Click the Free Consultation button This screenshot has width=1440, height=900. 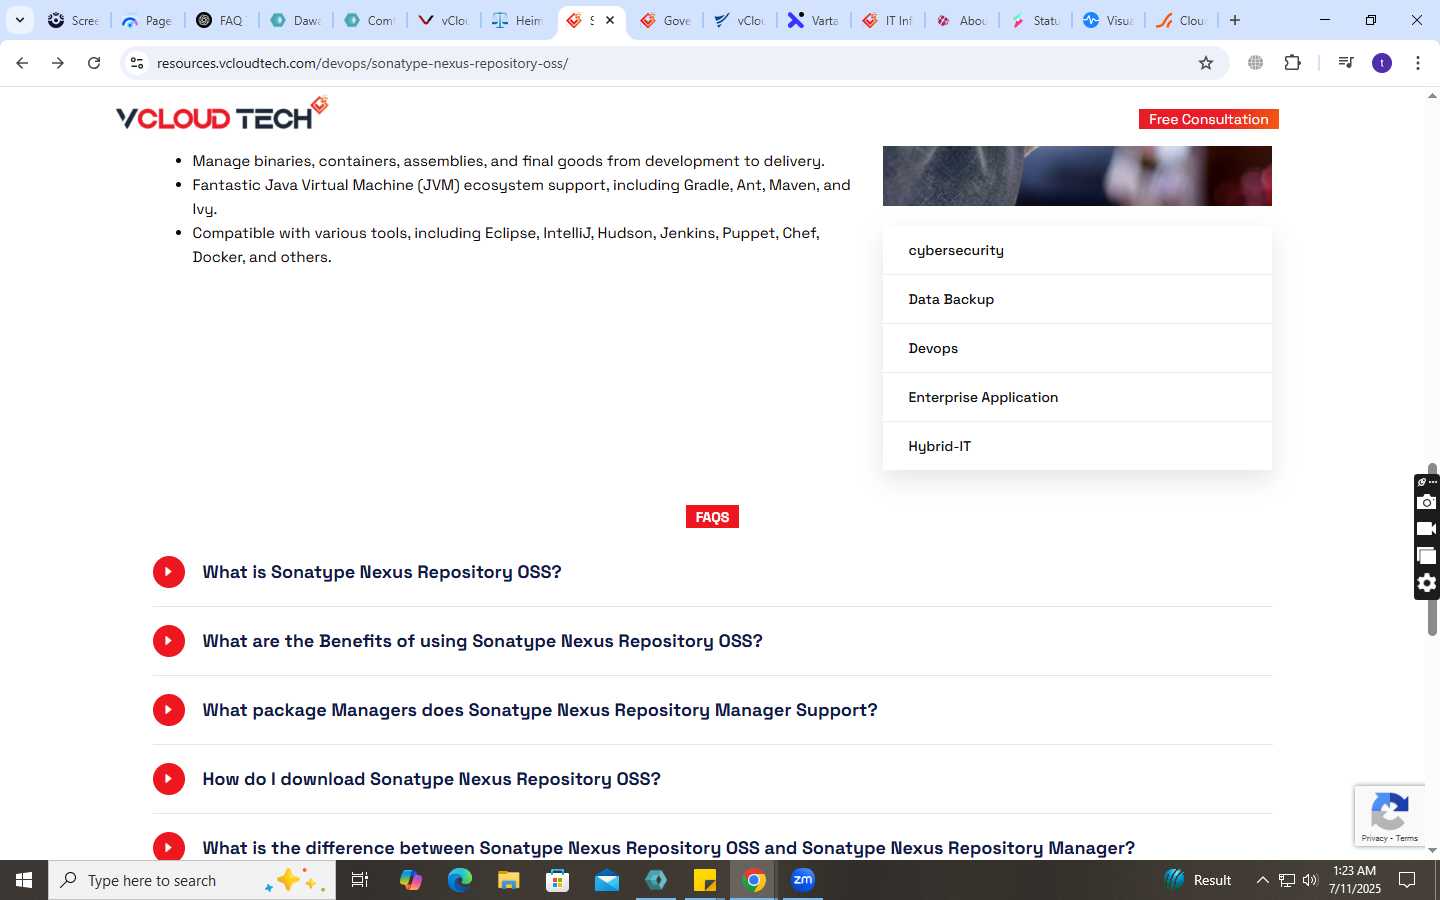tap(1208, 119)
